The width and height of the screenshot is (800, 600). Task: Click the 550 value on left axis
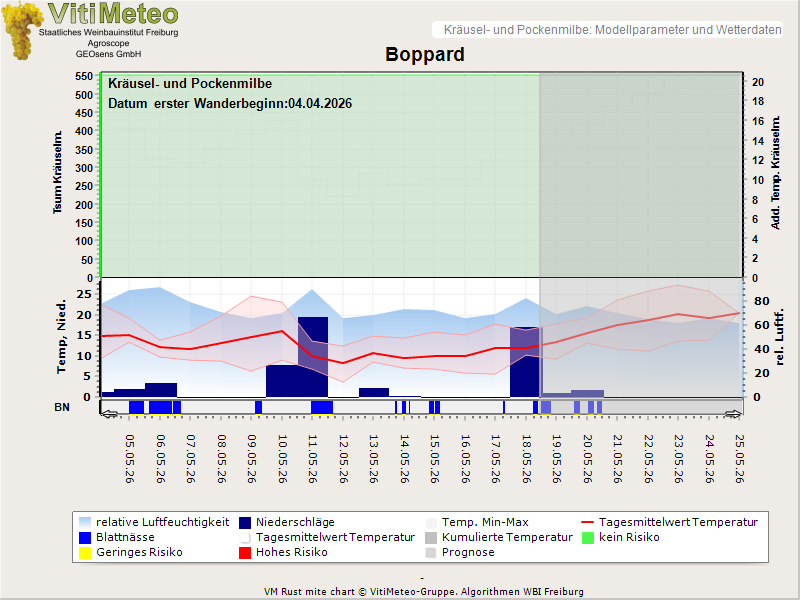[84, 77]
